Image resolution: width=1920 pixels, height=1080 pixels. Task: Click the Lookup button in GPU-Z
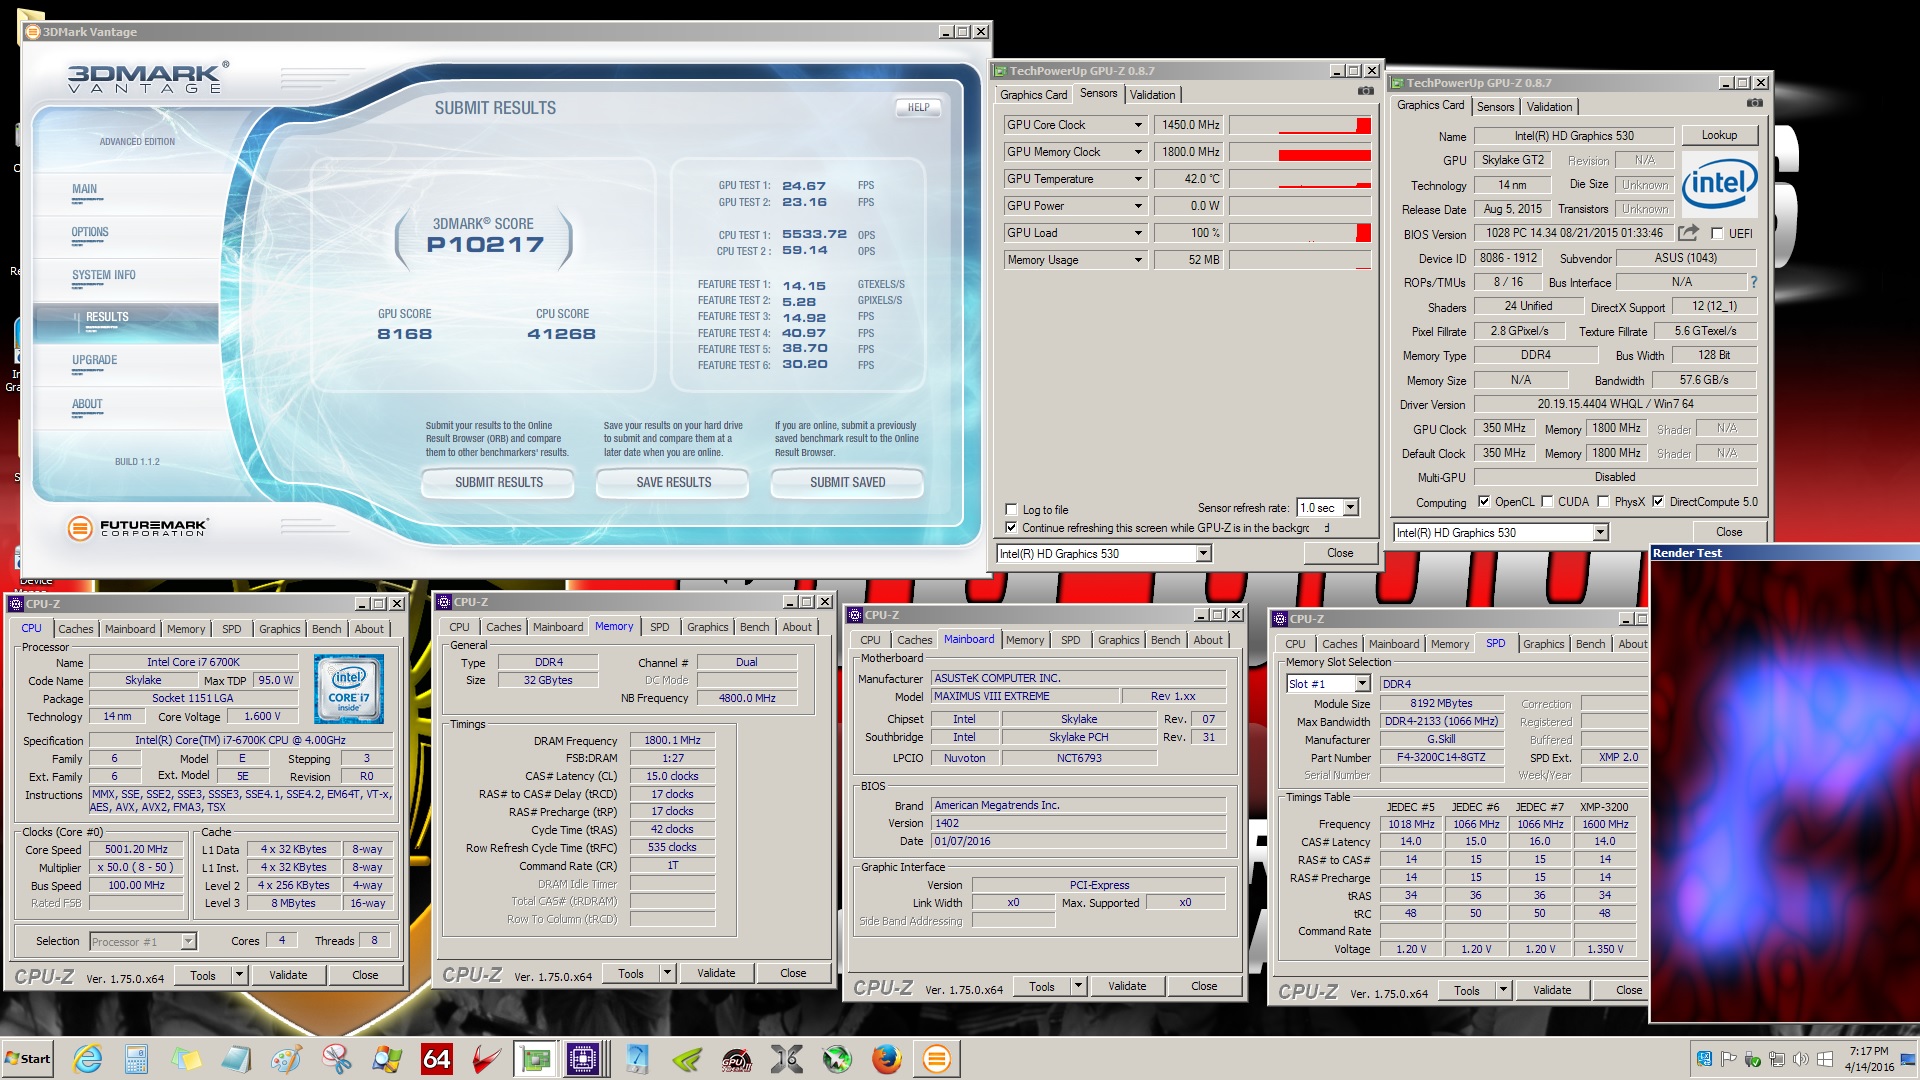tap(1719, 135)
